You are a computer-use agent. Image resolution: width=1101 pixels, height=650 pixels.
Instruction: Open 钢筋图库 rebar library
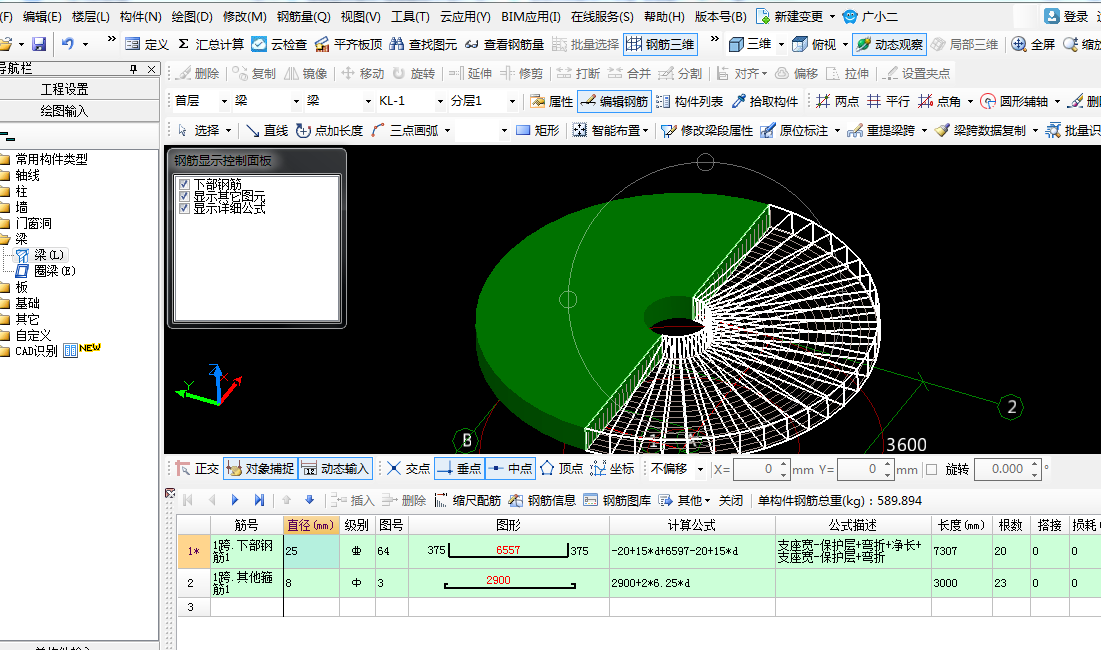pyautogui.click(x=617, y=500)
